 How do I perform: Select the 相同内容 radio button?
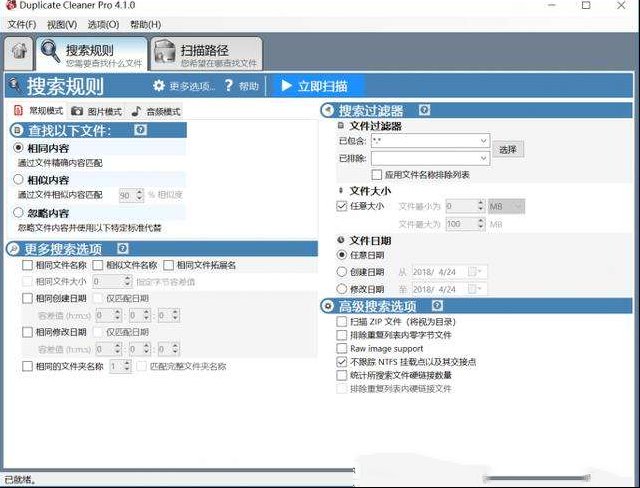(18, 147)
